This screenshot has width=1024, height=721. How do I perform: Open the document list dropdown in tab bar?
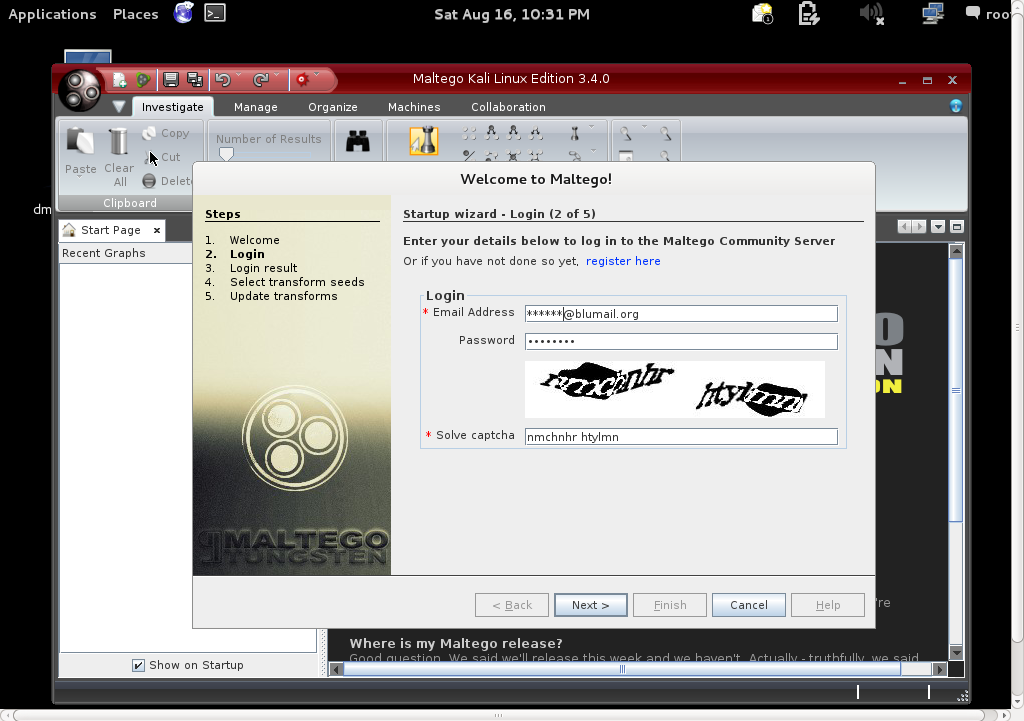938,227
